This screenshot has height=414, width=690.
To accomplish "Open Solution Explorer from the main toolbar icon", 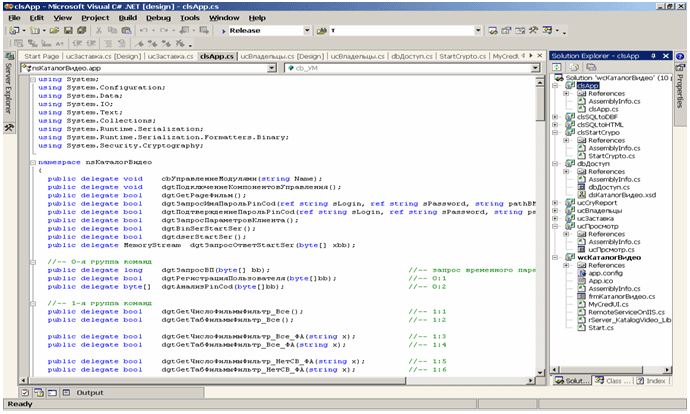I will click(493, 30).
